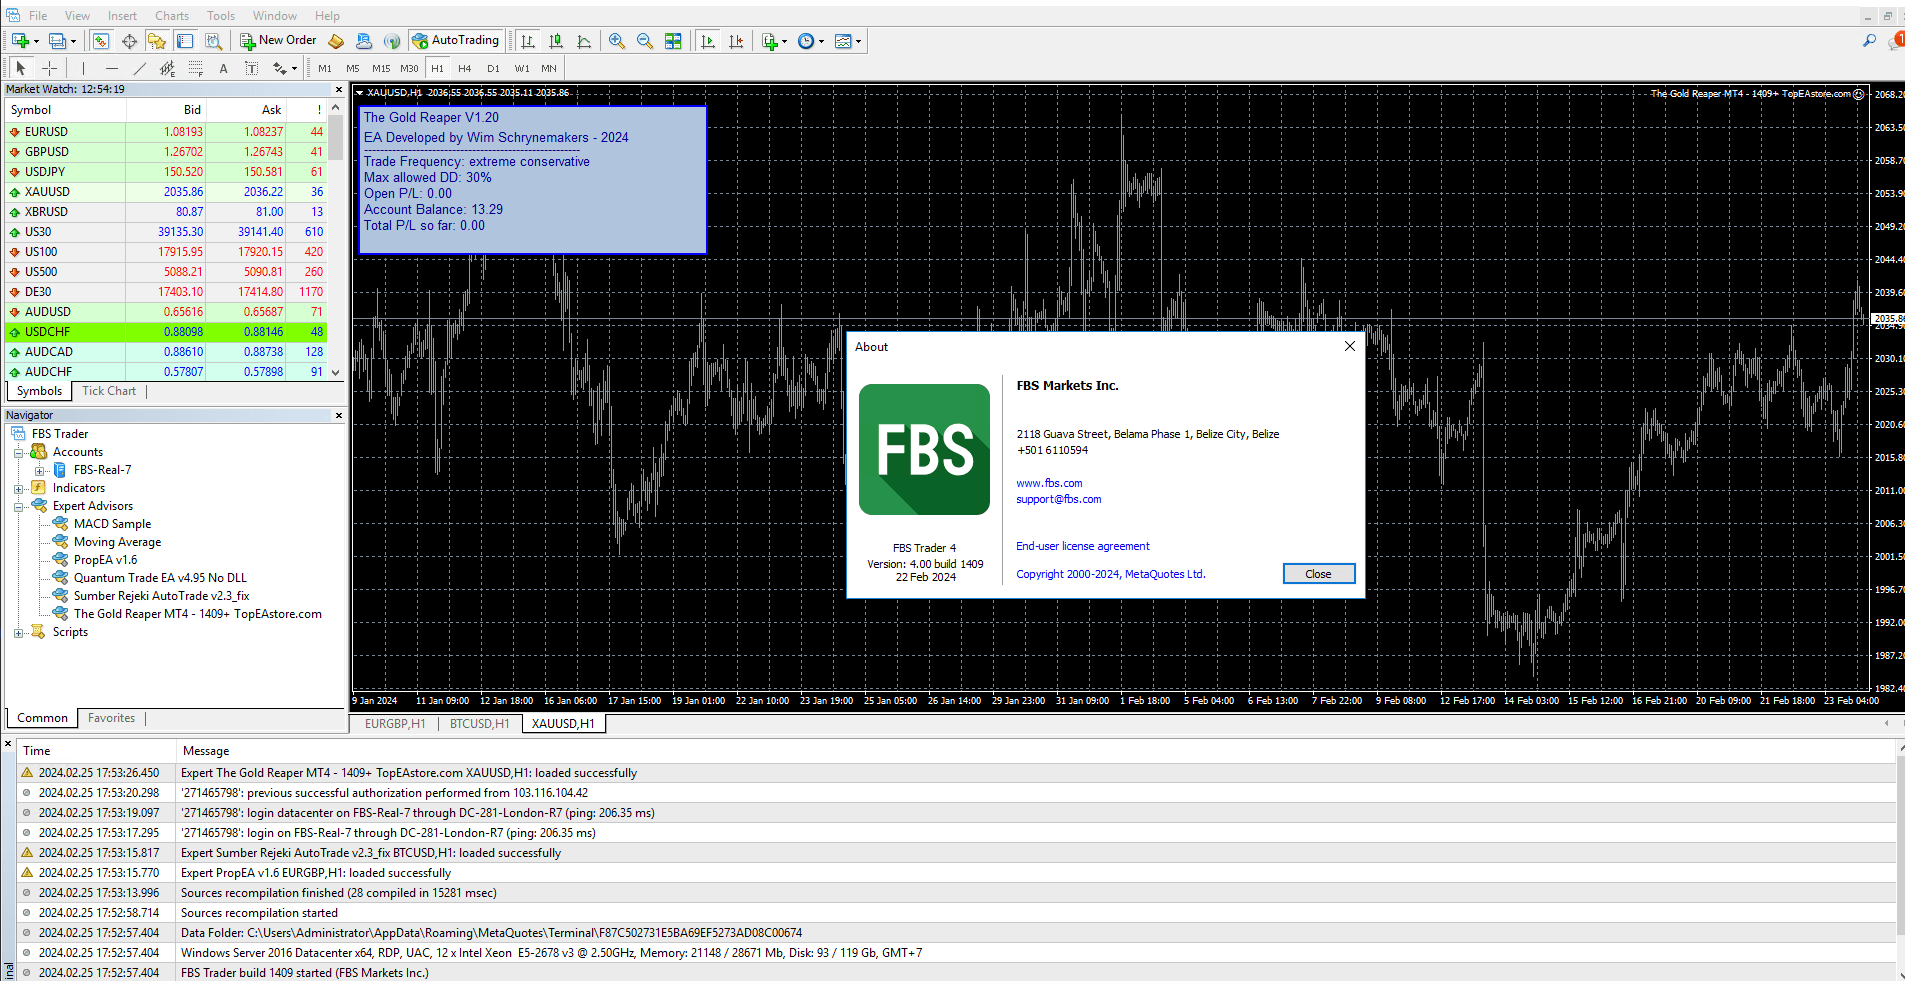
Task: Zoom in on the chart
Action: click(617, 41)
